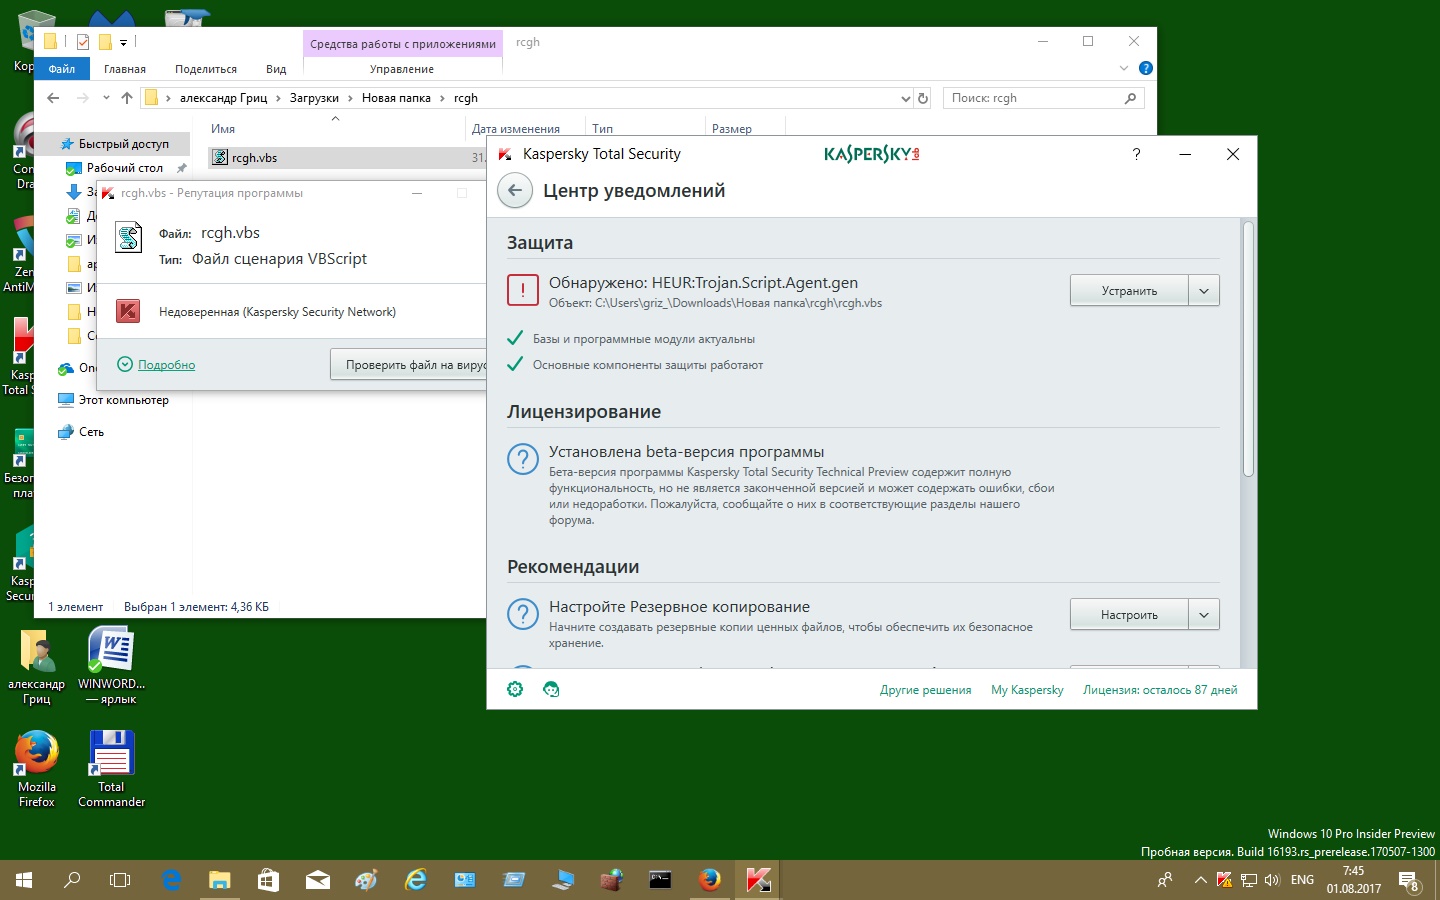Image resolution: width=1440 pixels, height=900 pixels.
Task: Click Устранить to fix detected Trojan
Action: click(1129, 291)
